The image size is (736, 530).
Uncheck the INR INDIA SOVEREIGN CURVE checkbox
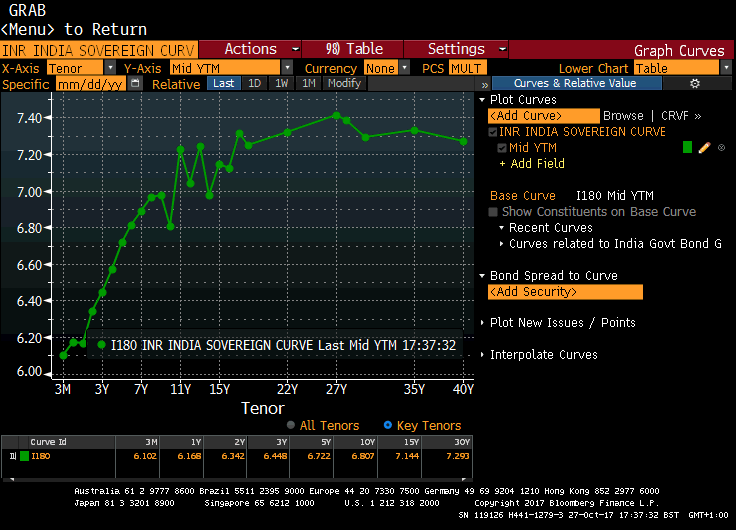click(493, 132)
